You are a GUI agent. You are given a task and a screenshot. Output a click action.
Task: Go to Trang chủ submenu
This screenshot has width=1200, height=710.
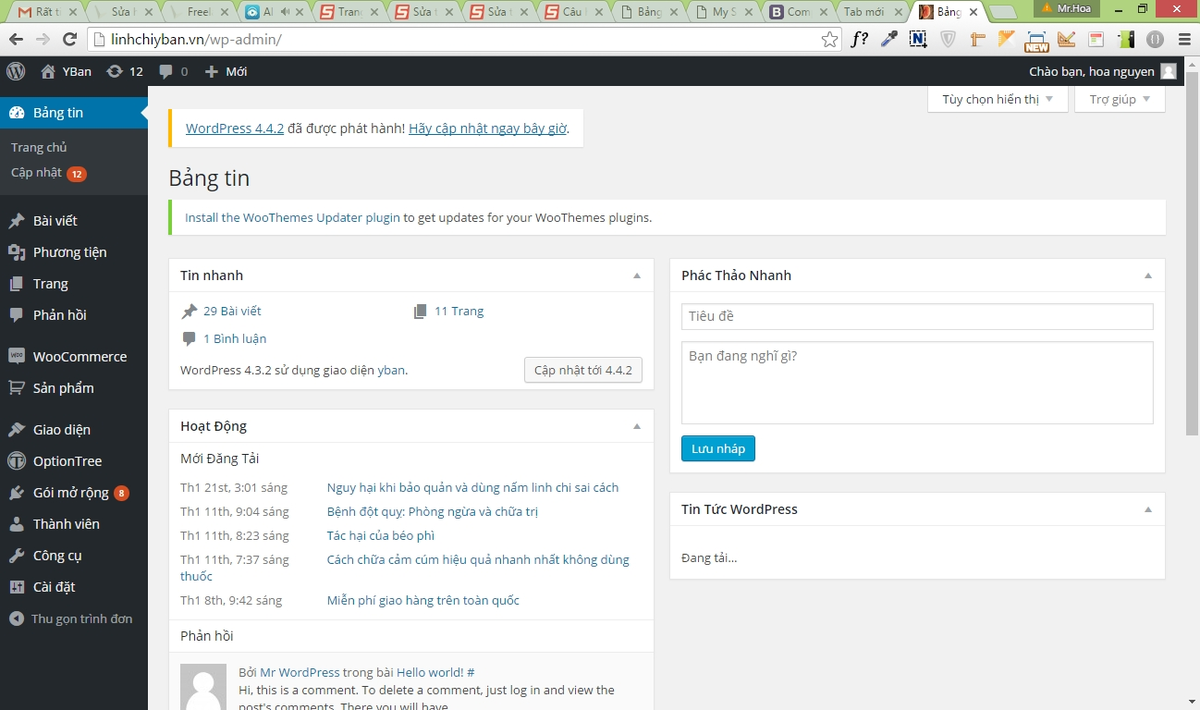coord(39,148)
